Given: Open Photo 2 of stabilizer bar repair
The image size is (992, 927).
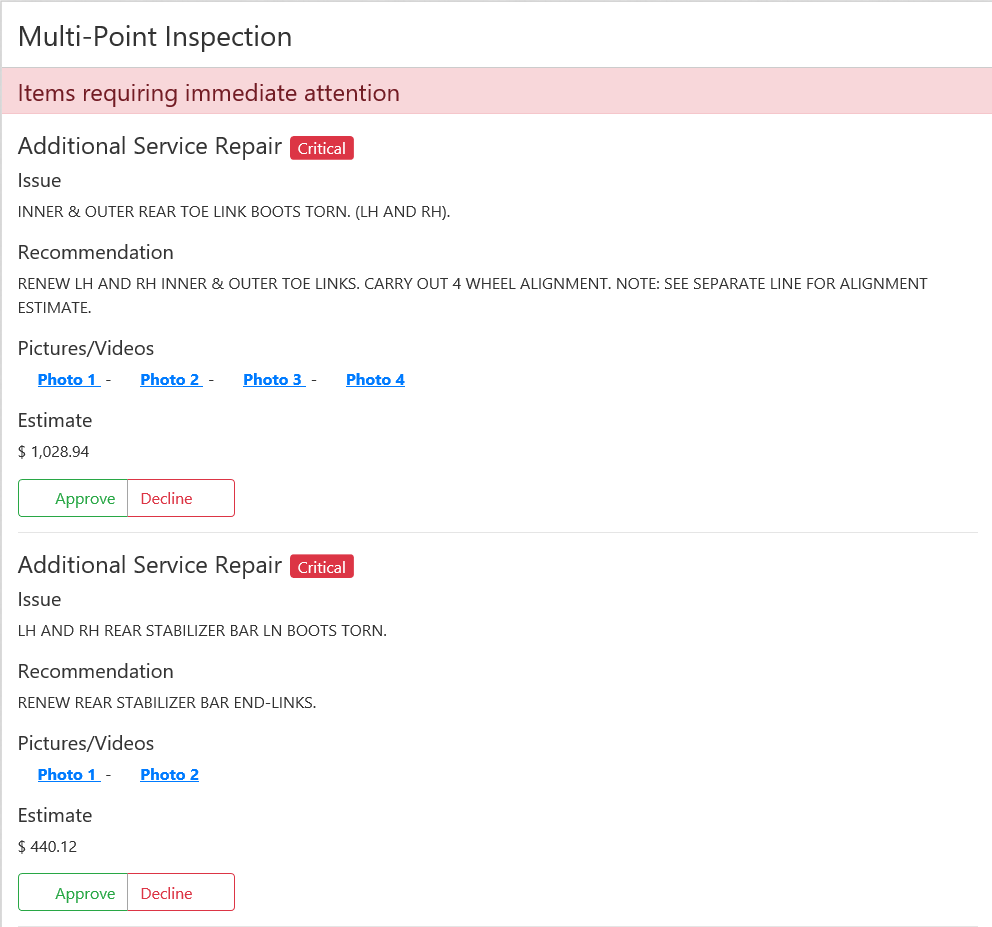Looking at the screenshot, I should (x=169, y=775).
